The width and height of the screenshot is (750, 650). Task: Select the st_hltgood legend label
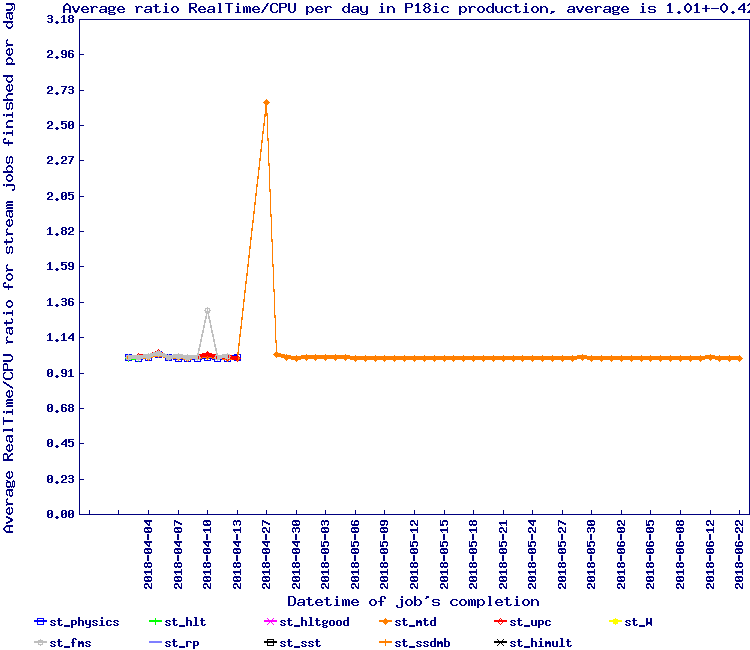314,622
